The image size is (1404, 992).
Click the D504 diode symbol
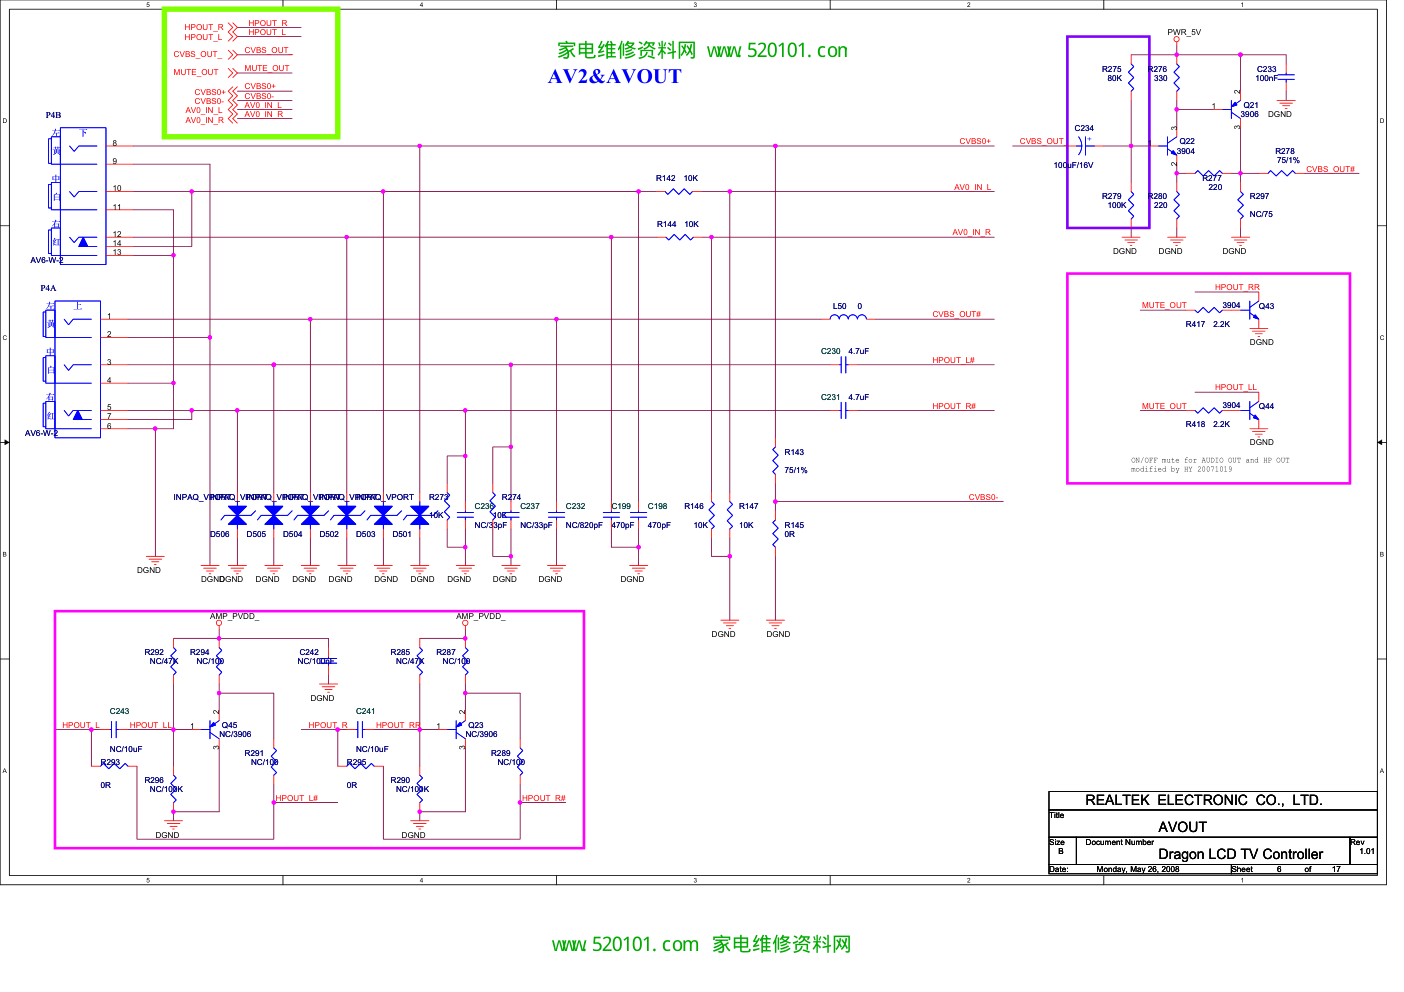pos(310,515)
